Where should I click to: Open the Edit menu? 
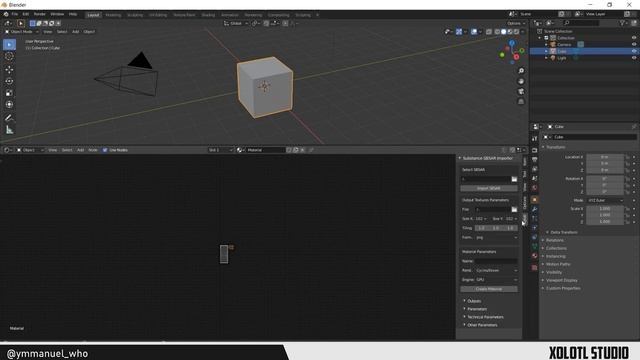coord(26,14)
